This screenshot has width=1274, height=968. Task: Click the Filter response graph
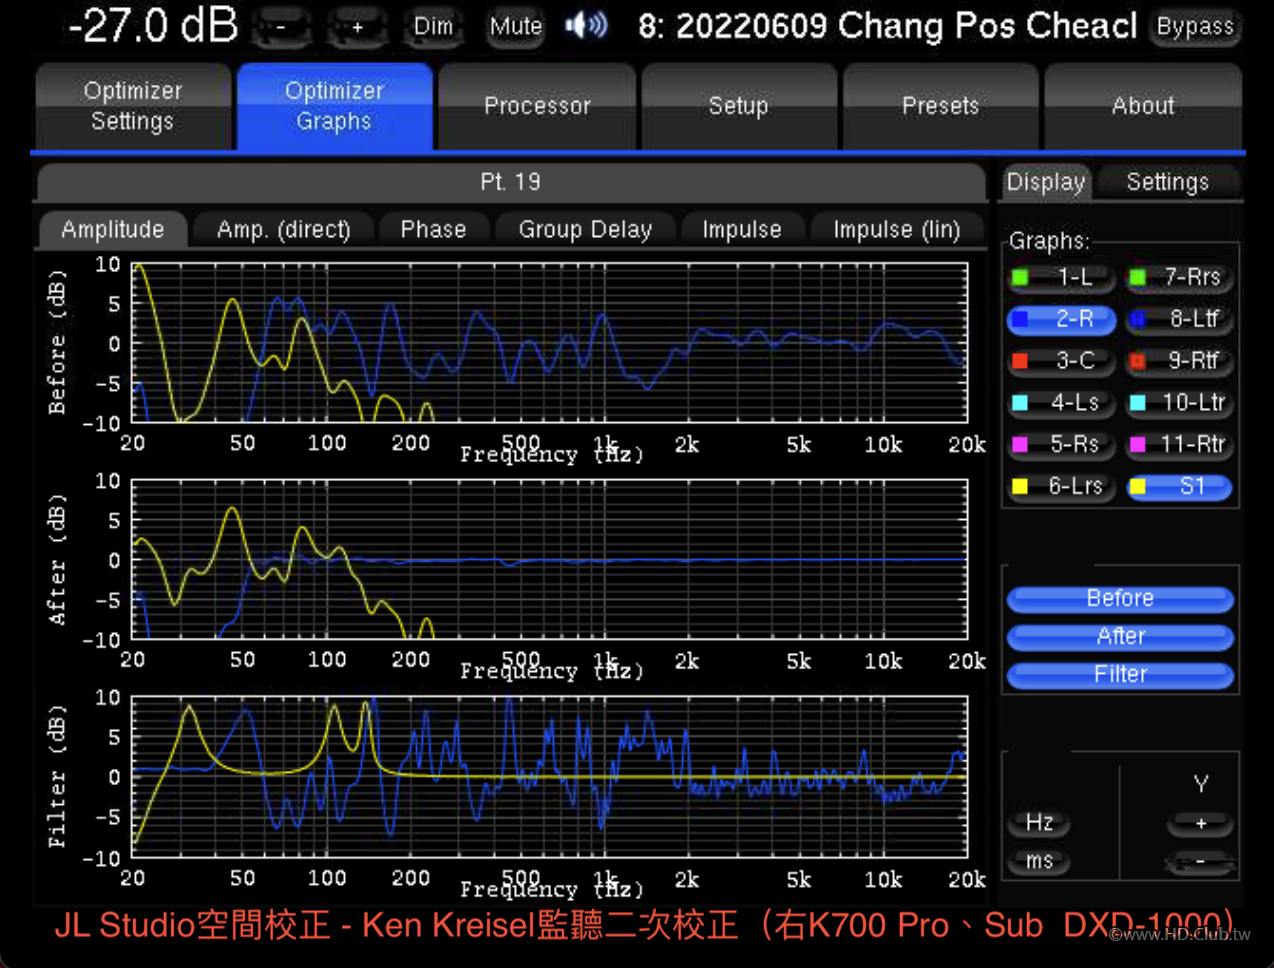[549, 777]
